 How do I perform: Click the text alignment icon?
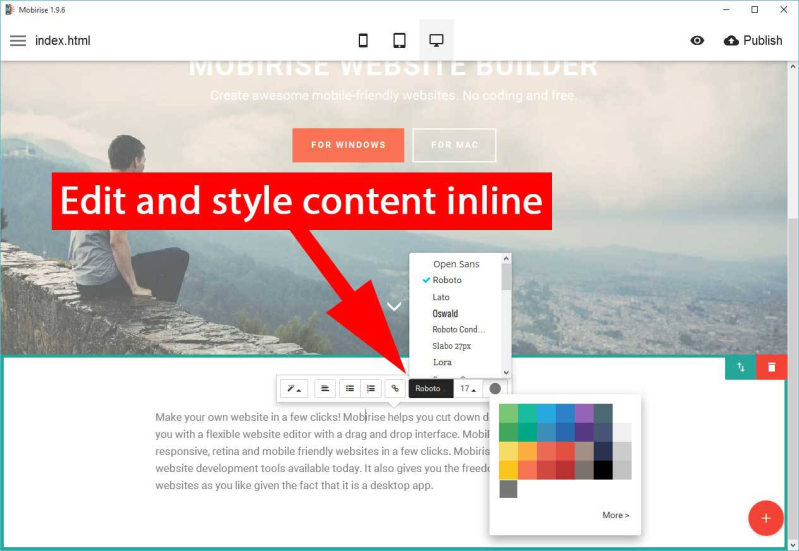pos(325,389)
